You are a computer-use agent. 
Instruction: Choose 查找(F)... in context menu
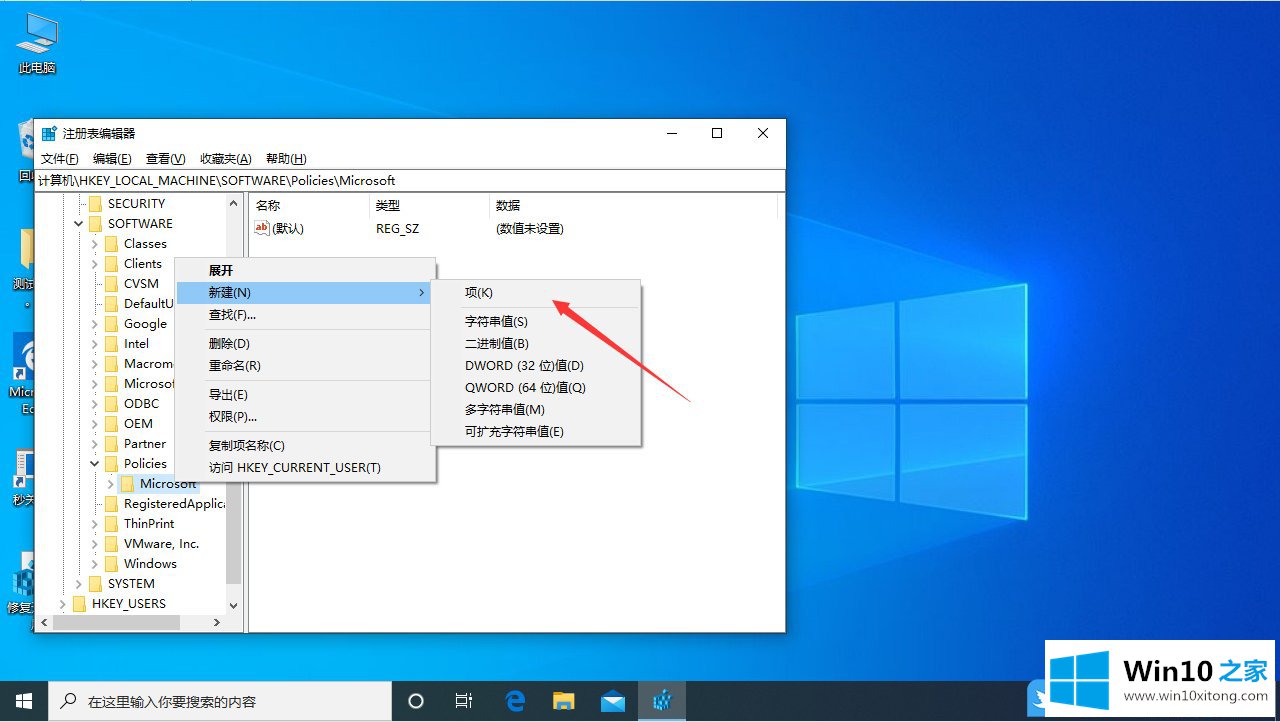click(x=306, y=315)
